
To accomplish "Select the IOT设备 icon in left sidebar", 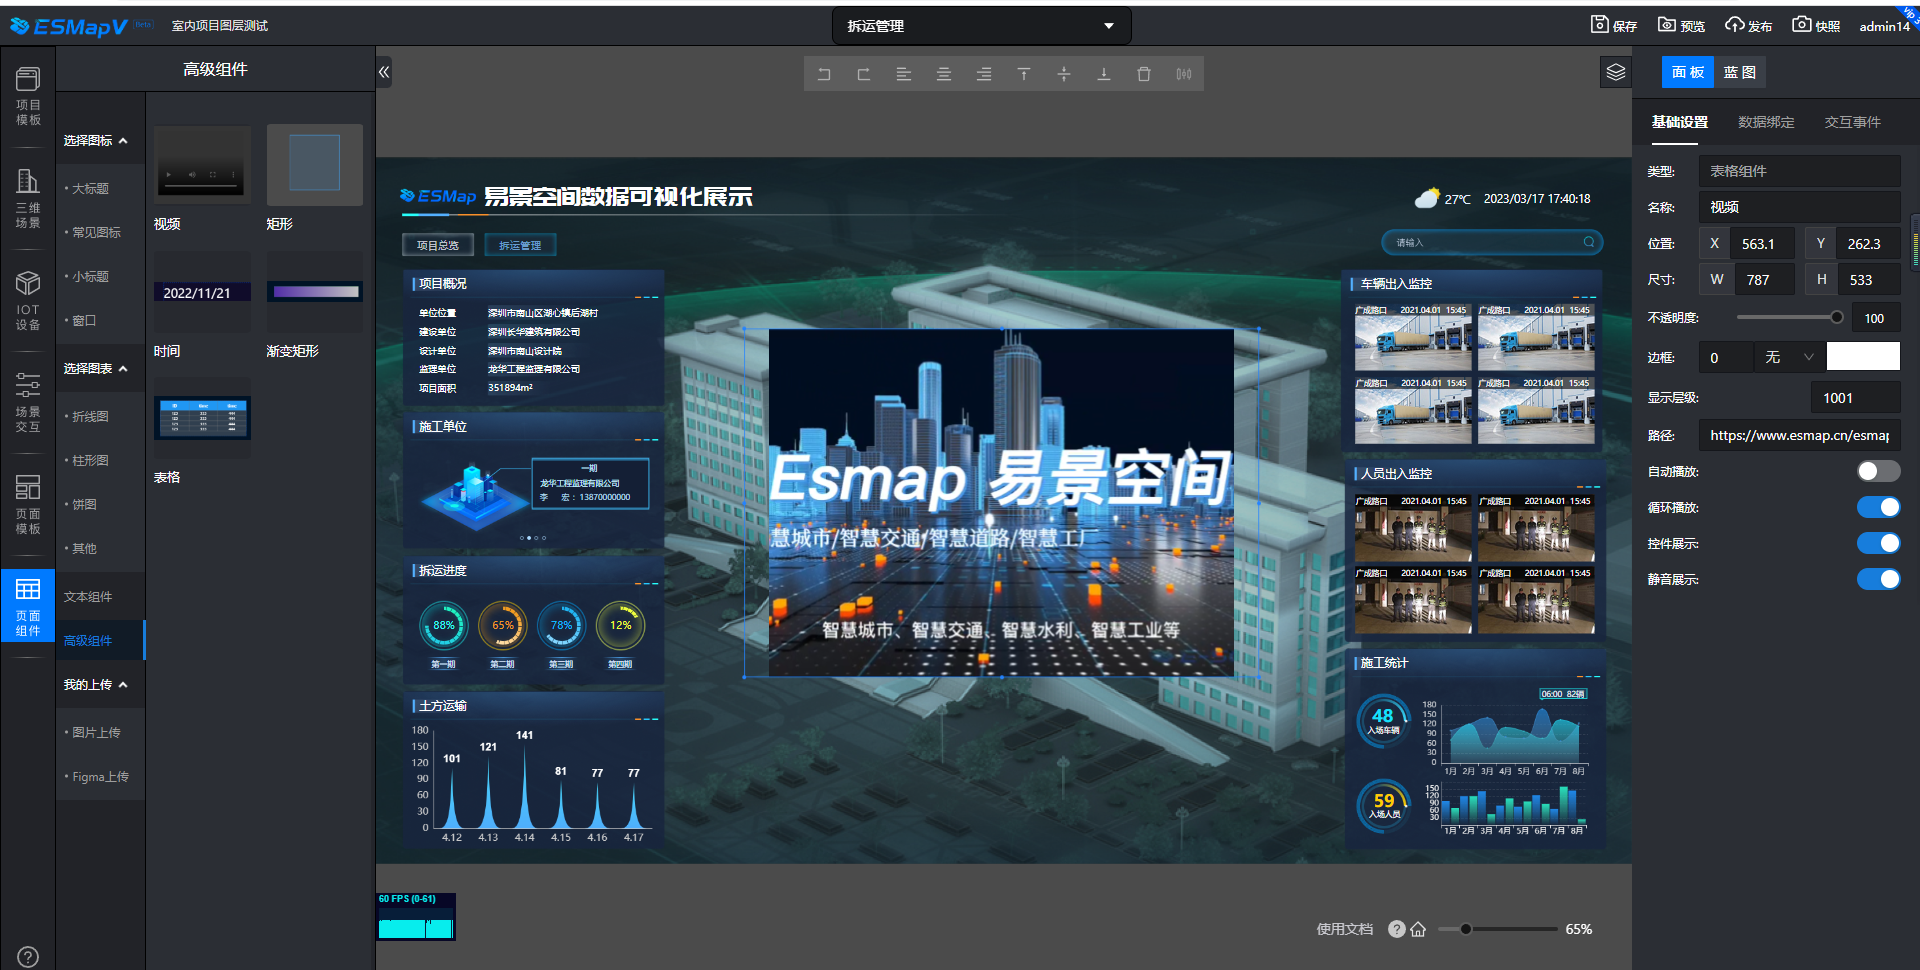I will point(27,297).
